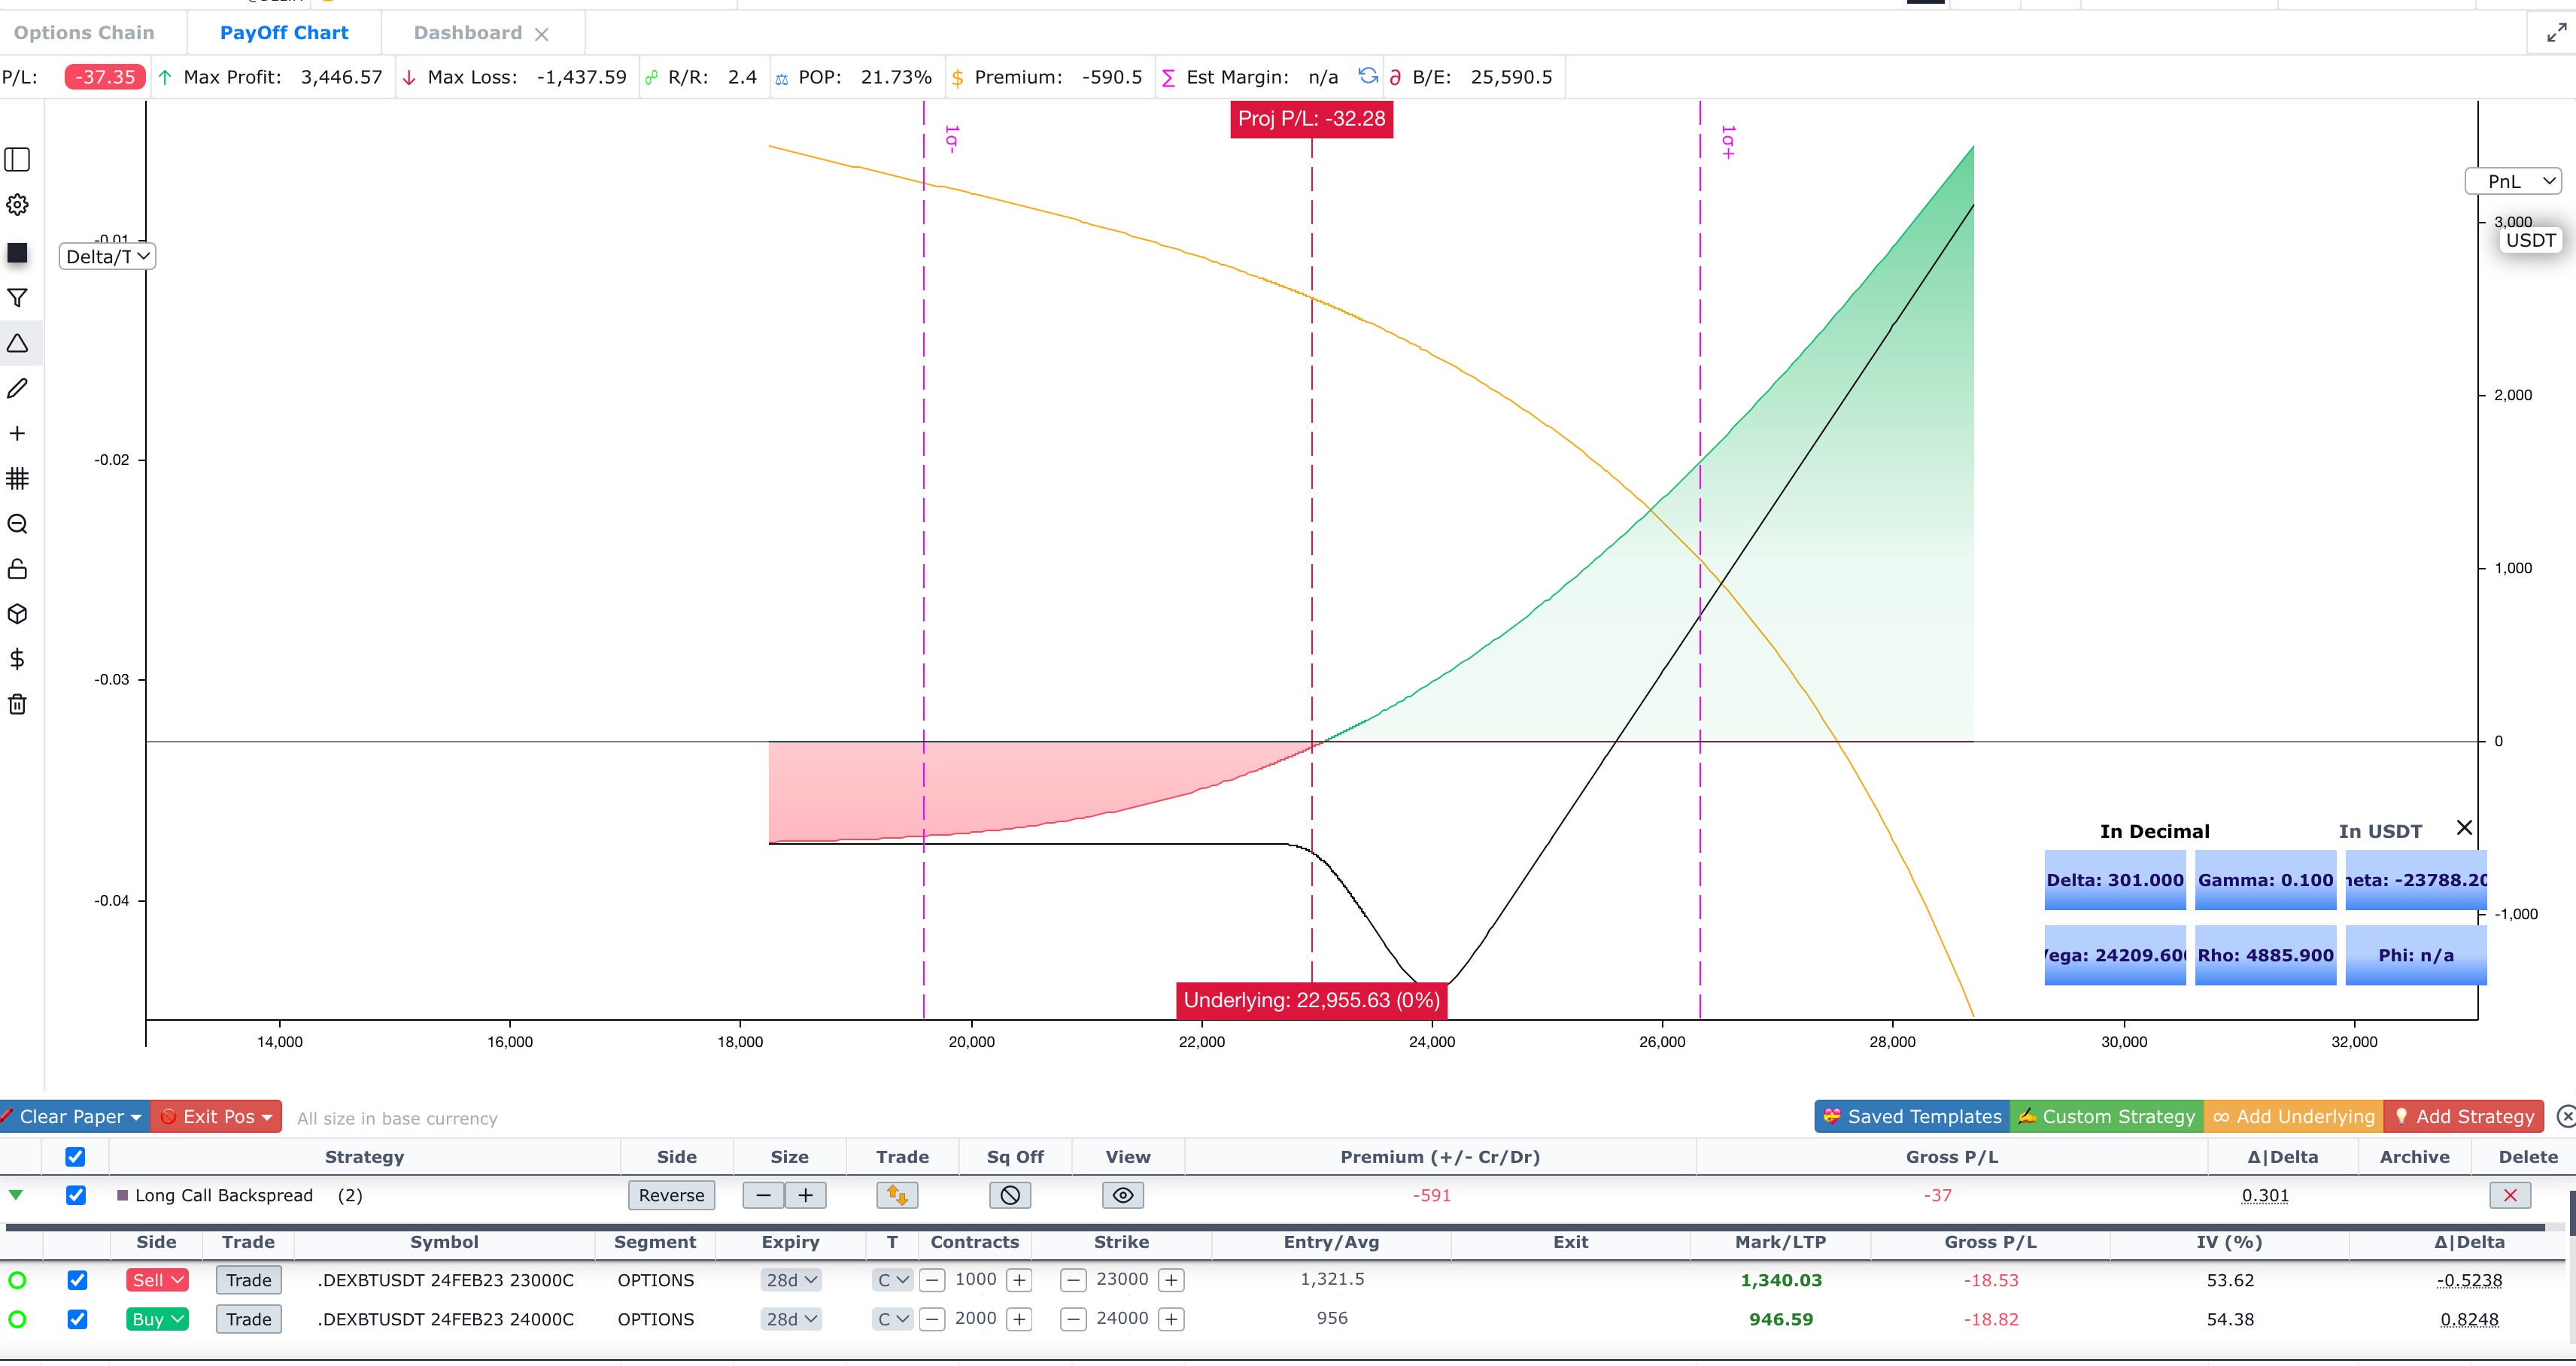Click the Reverse button
Viewport: 2576px width, 1366px height.
pos(671,1195)
